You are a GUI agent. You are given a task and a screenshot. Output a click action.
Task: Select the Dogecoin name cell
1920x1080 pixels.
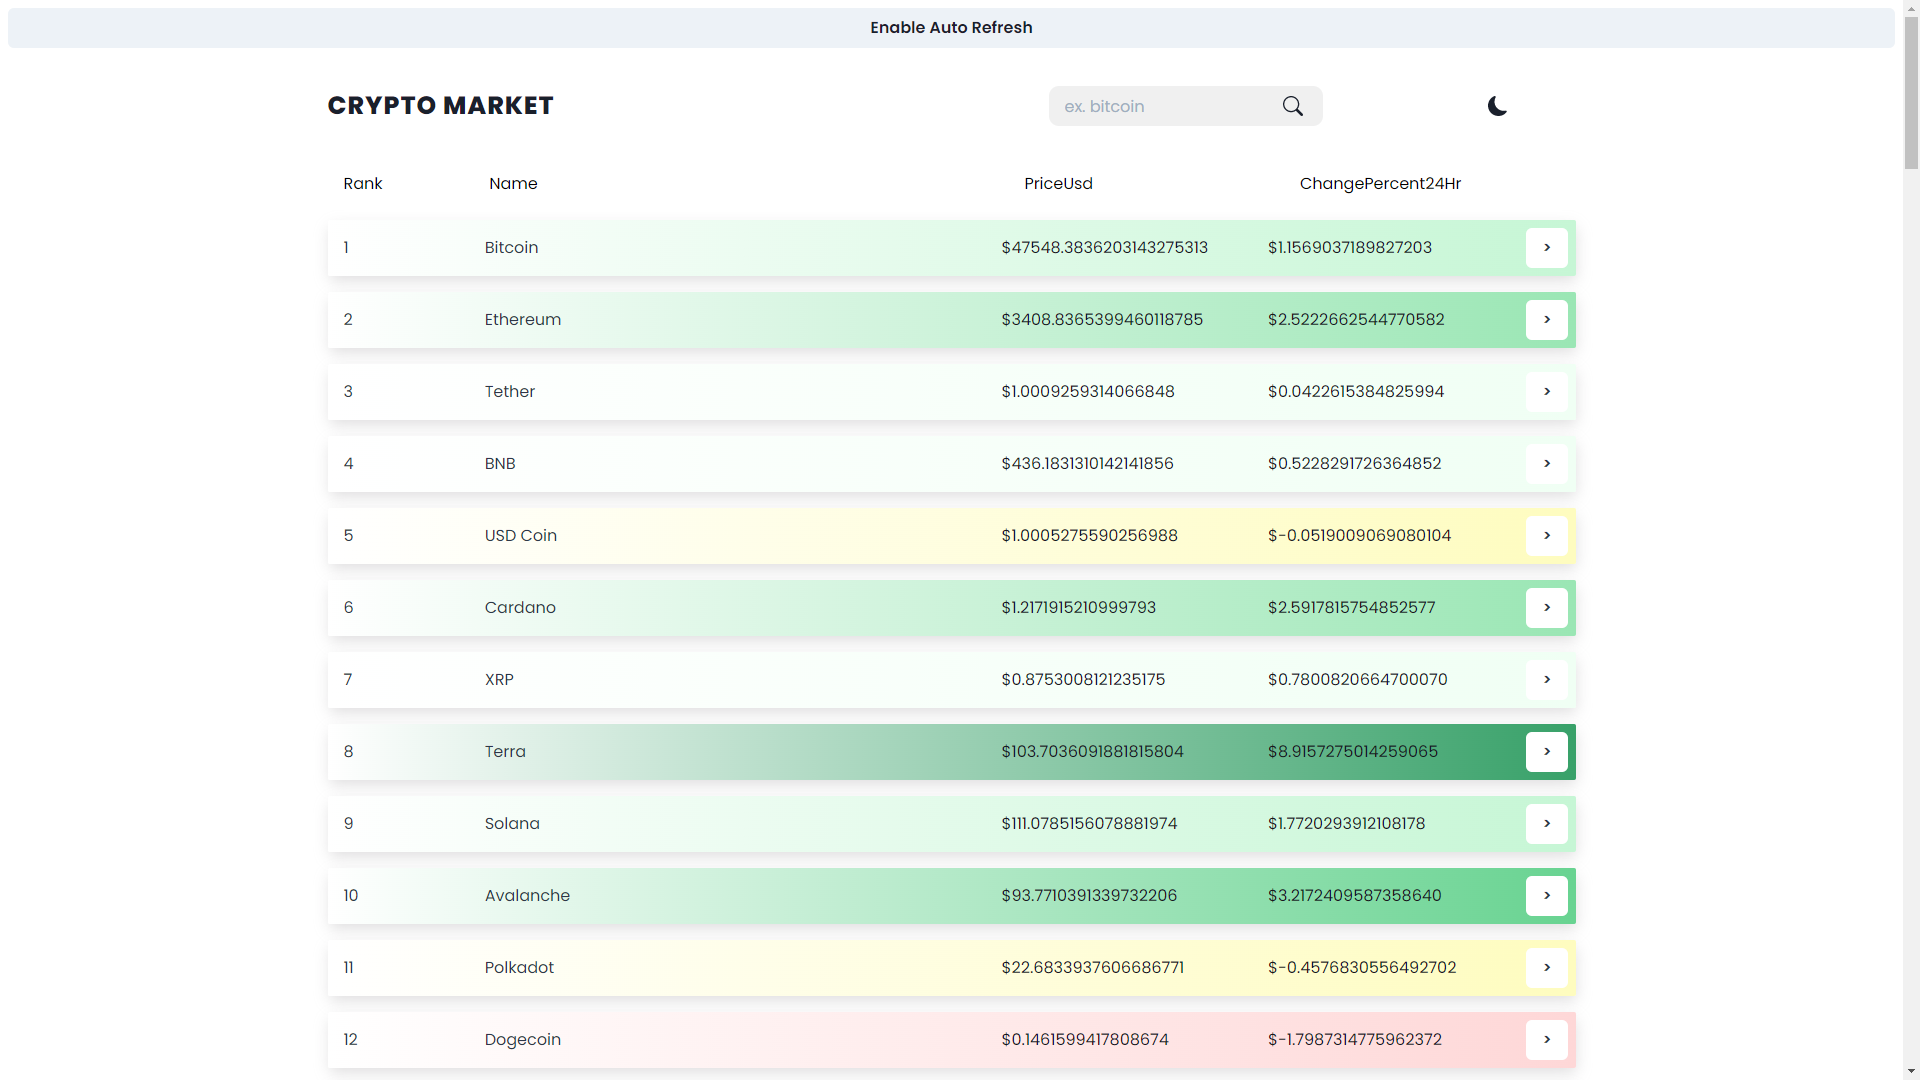(523, 1040)
